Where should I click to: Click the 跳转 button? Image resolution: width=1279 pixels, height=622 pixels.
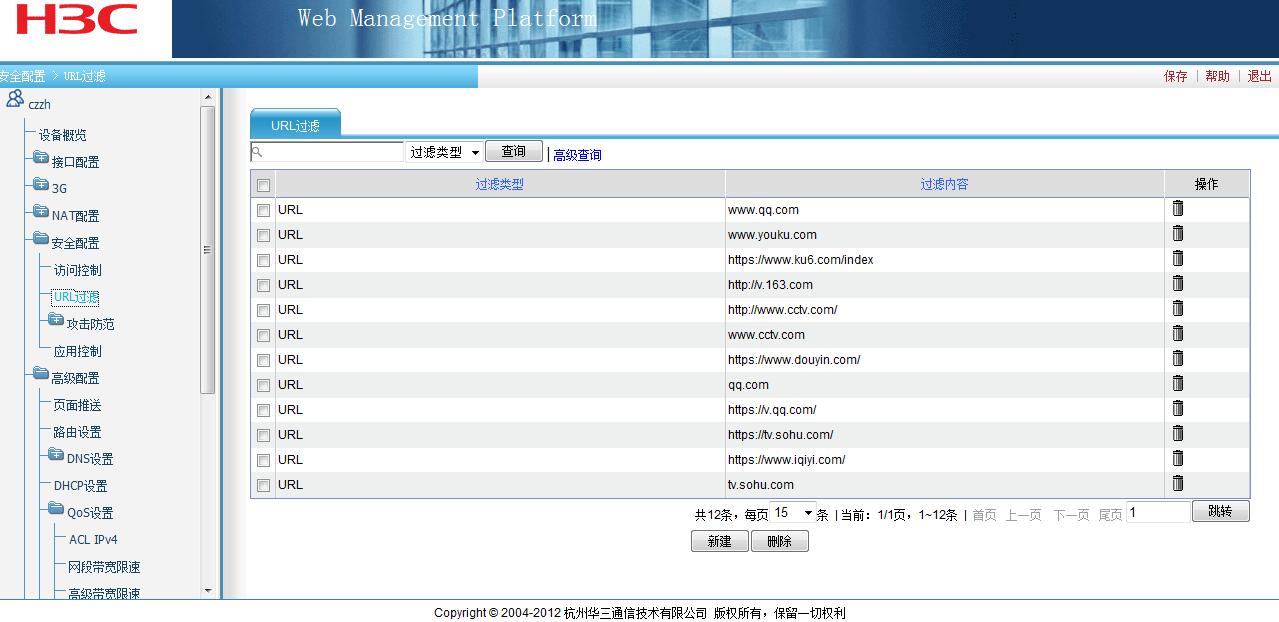point(1220,511)
